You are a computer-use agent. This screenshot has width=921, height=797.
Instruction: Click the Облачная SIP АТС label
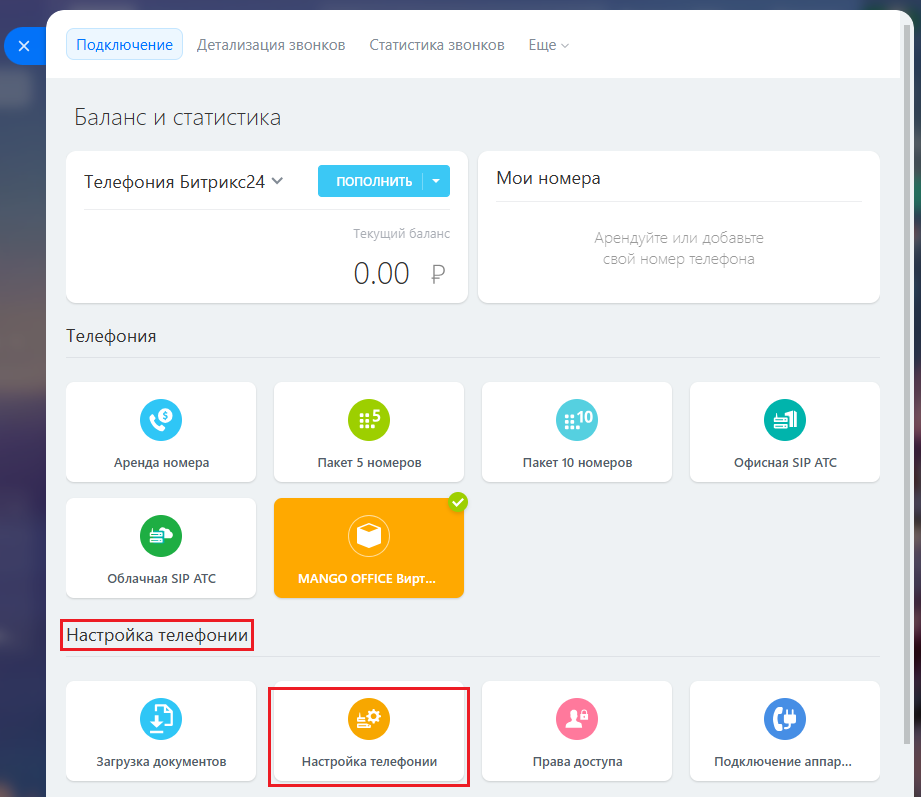coord(161,579)
